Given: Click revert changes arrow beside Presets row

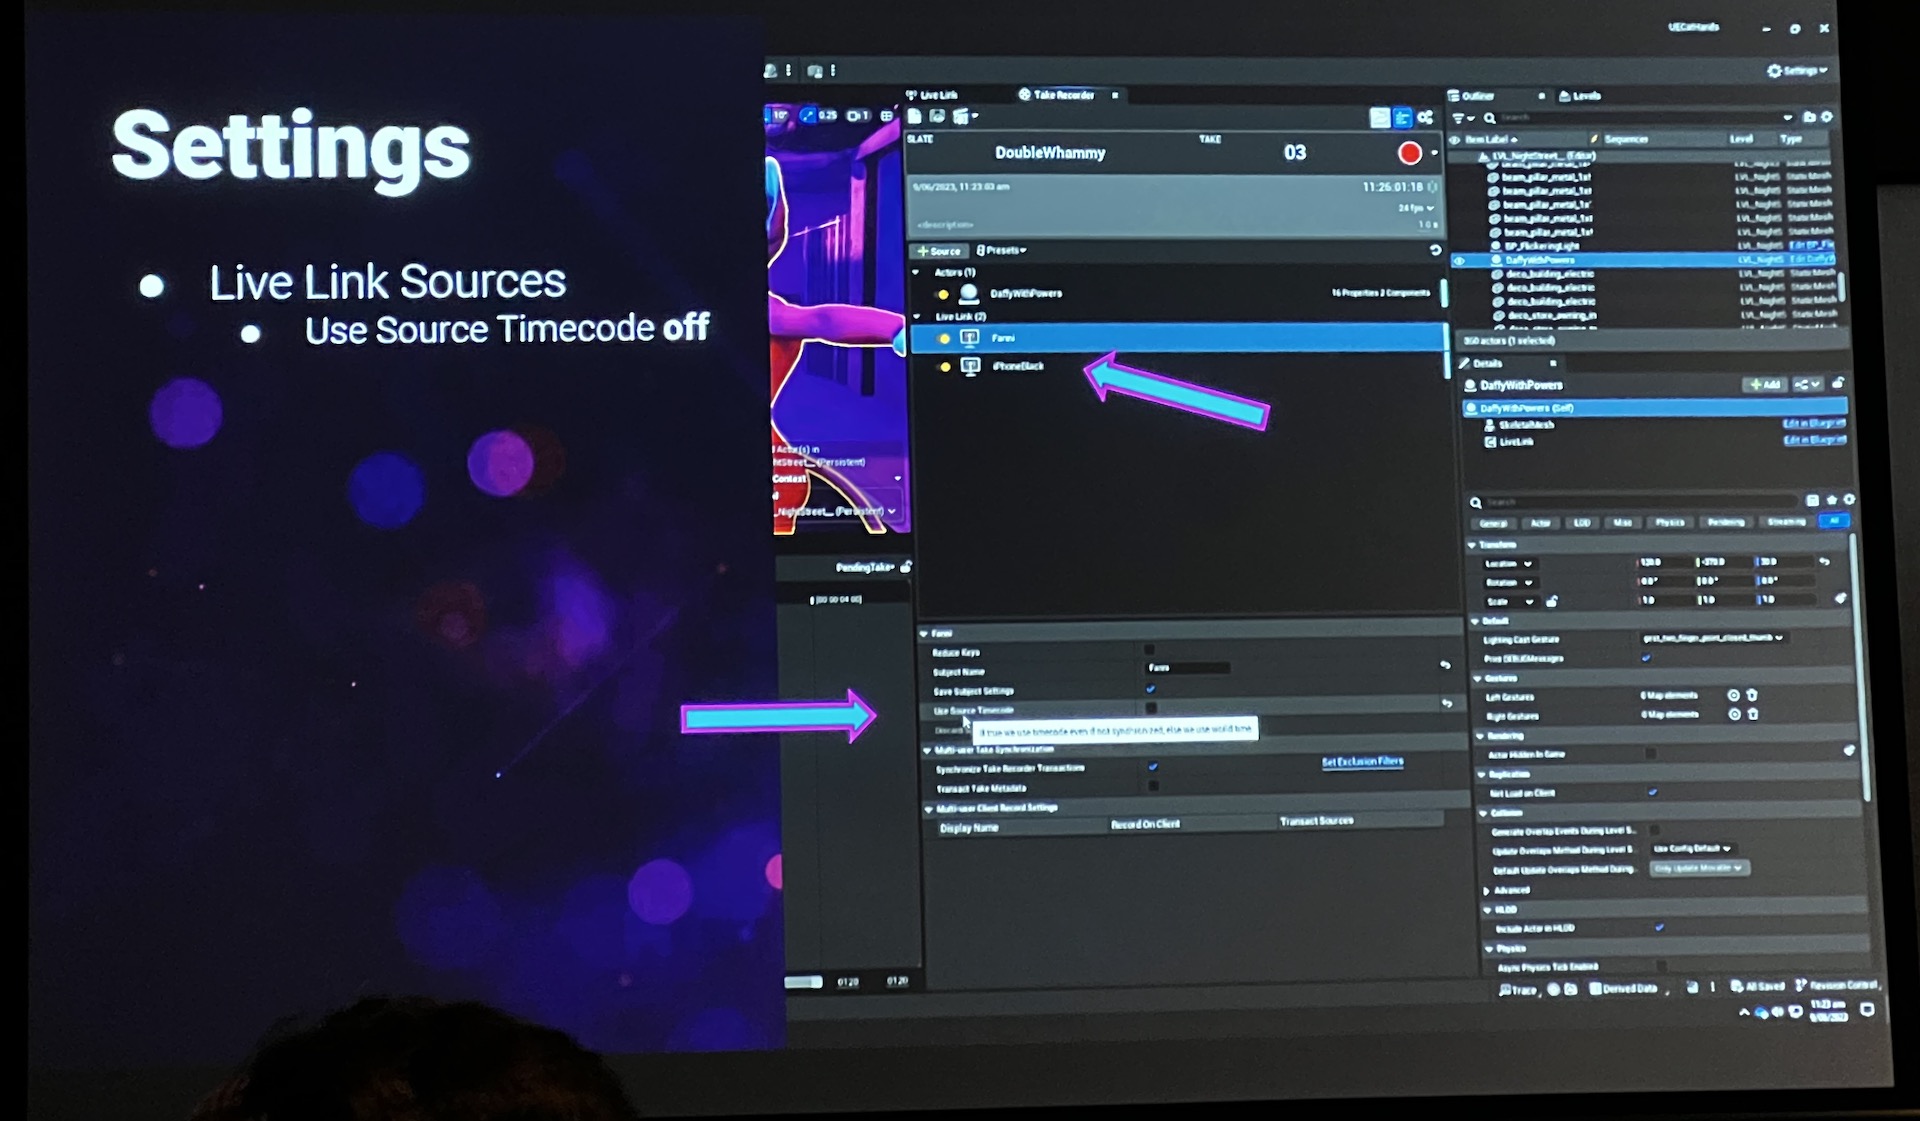Looking at the screenshot, I should click(x=1435, y=250).
